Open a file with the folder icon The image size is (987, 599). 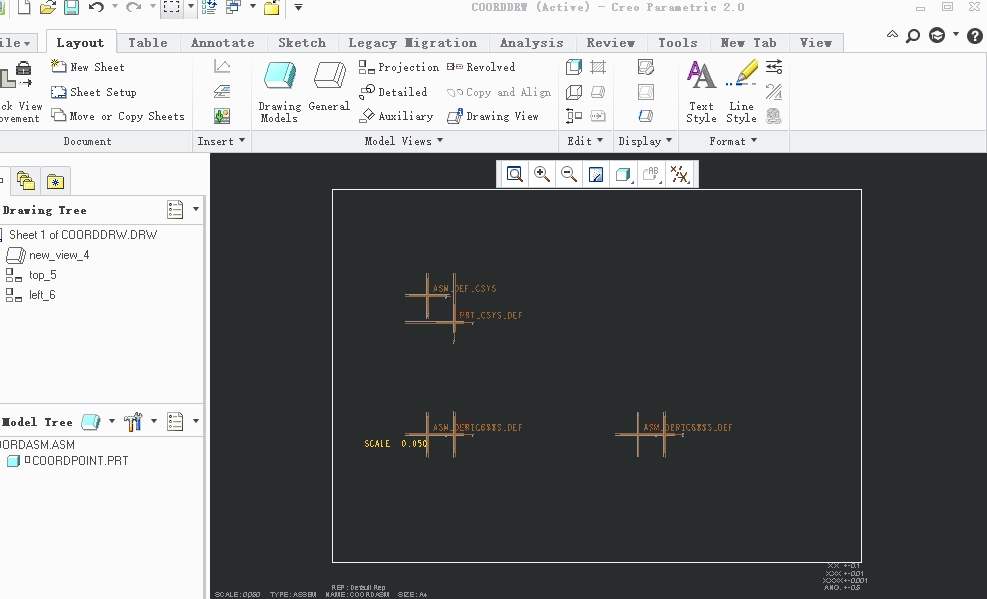[48, 8]
